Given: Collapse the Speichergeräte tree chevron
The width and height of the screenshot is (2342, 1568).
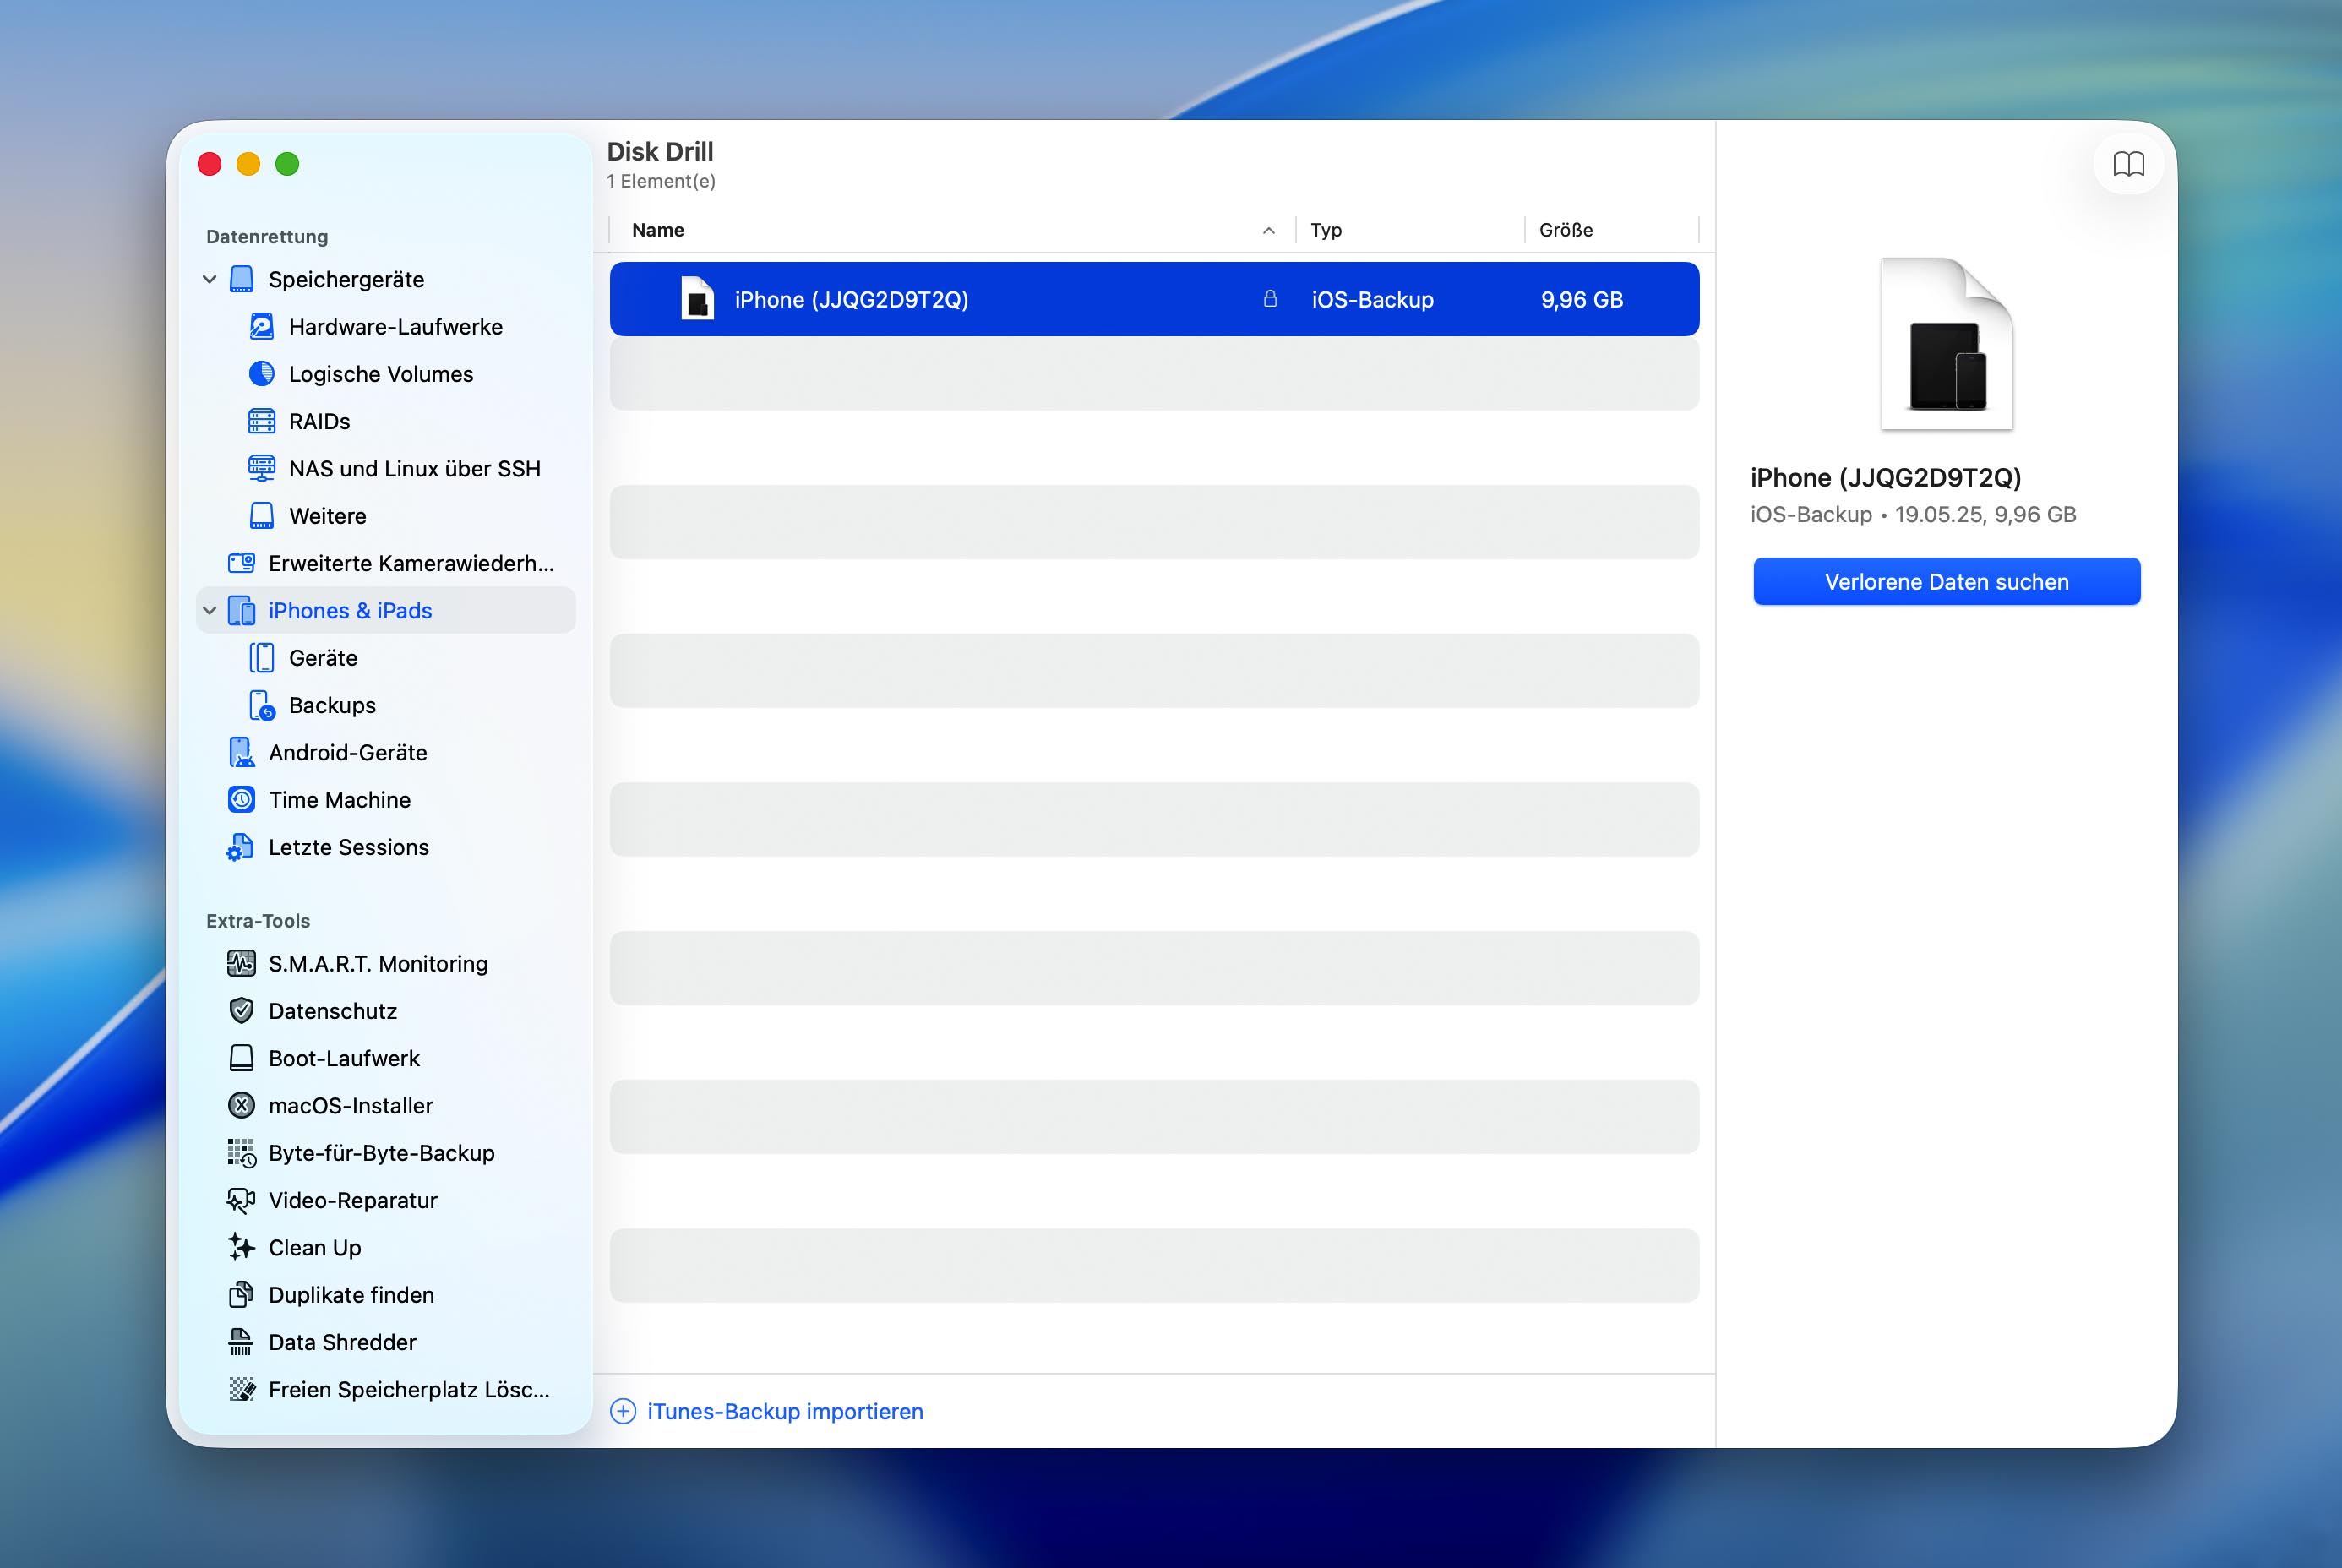Looking at the screenshot, I should (209, 280).
